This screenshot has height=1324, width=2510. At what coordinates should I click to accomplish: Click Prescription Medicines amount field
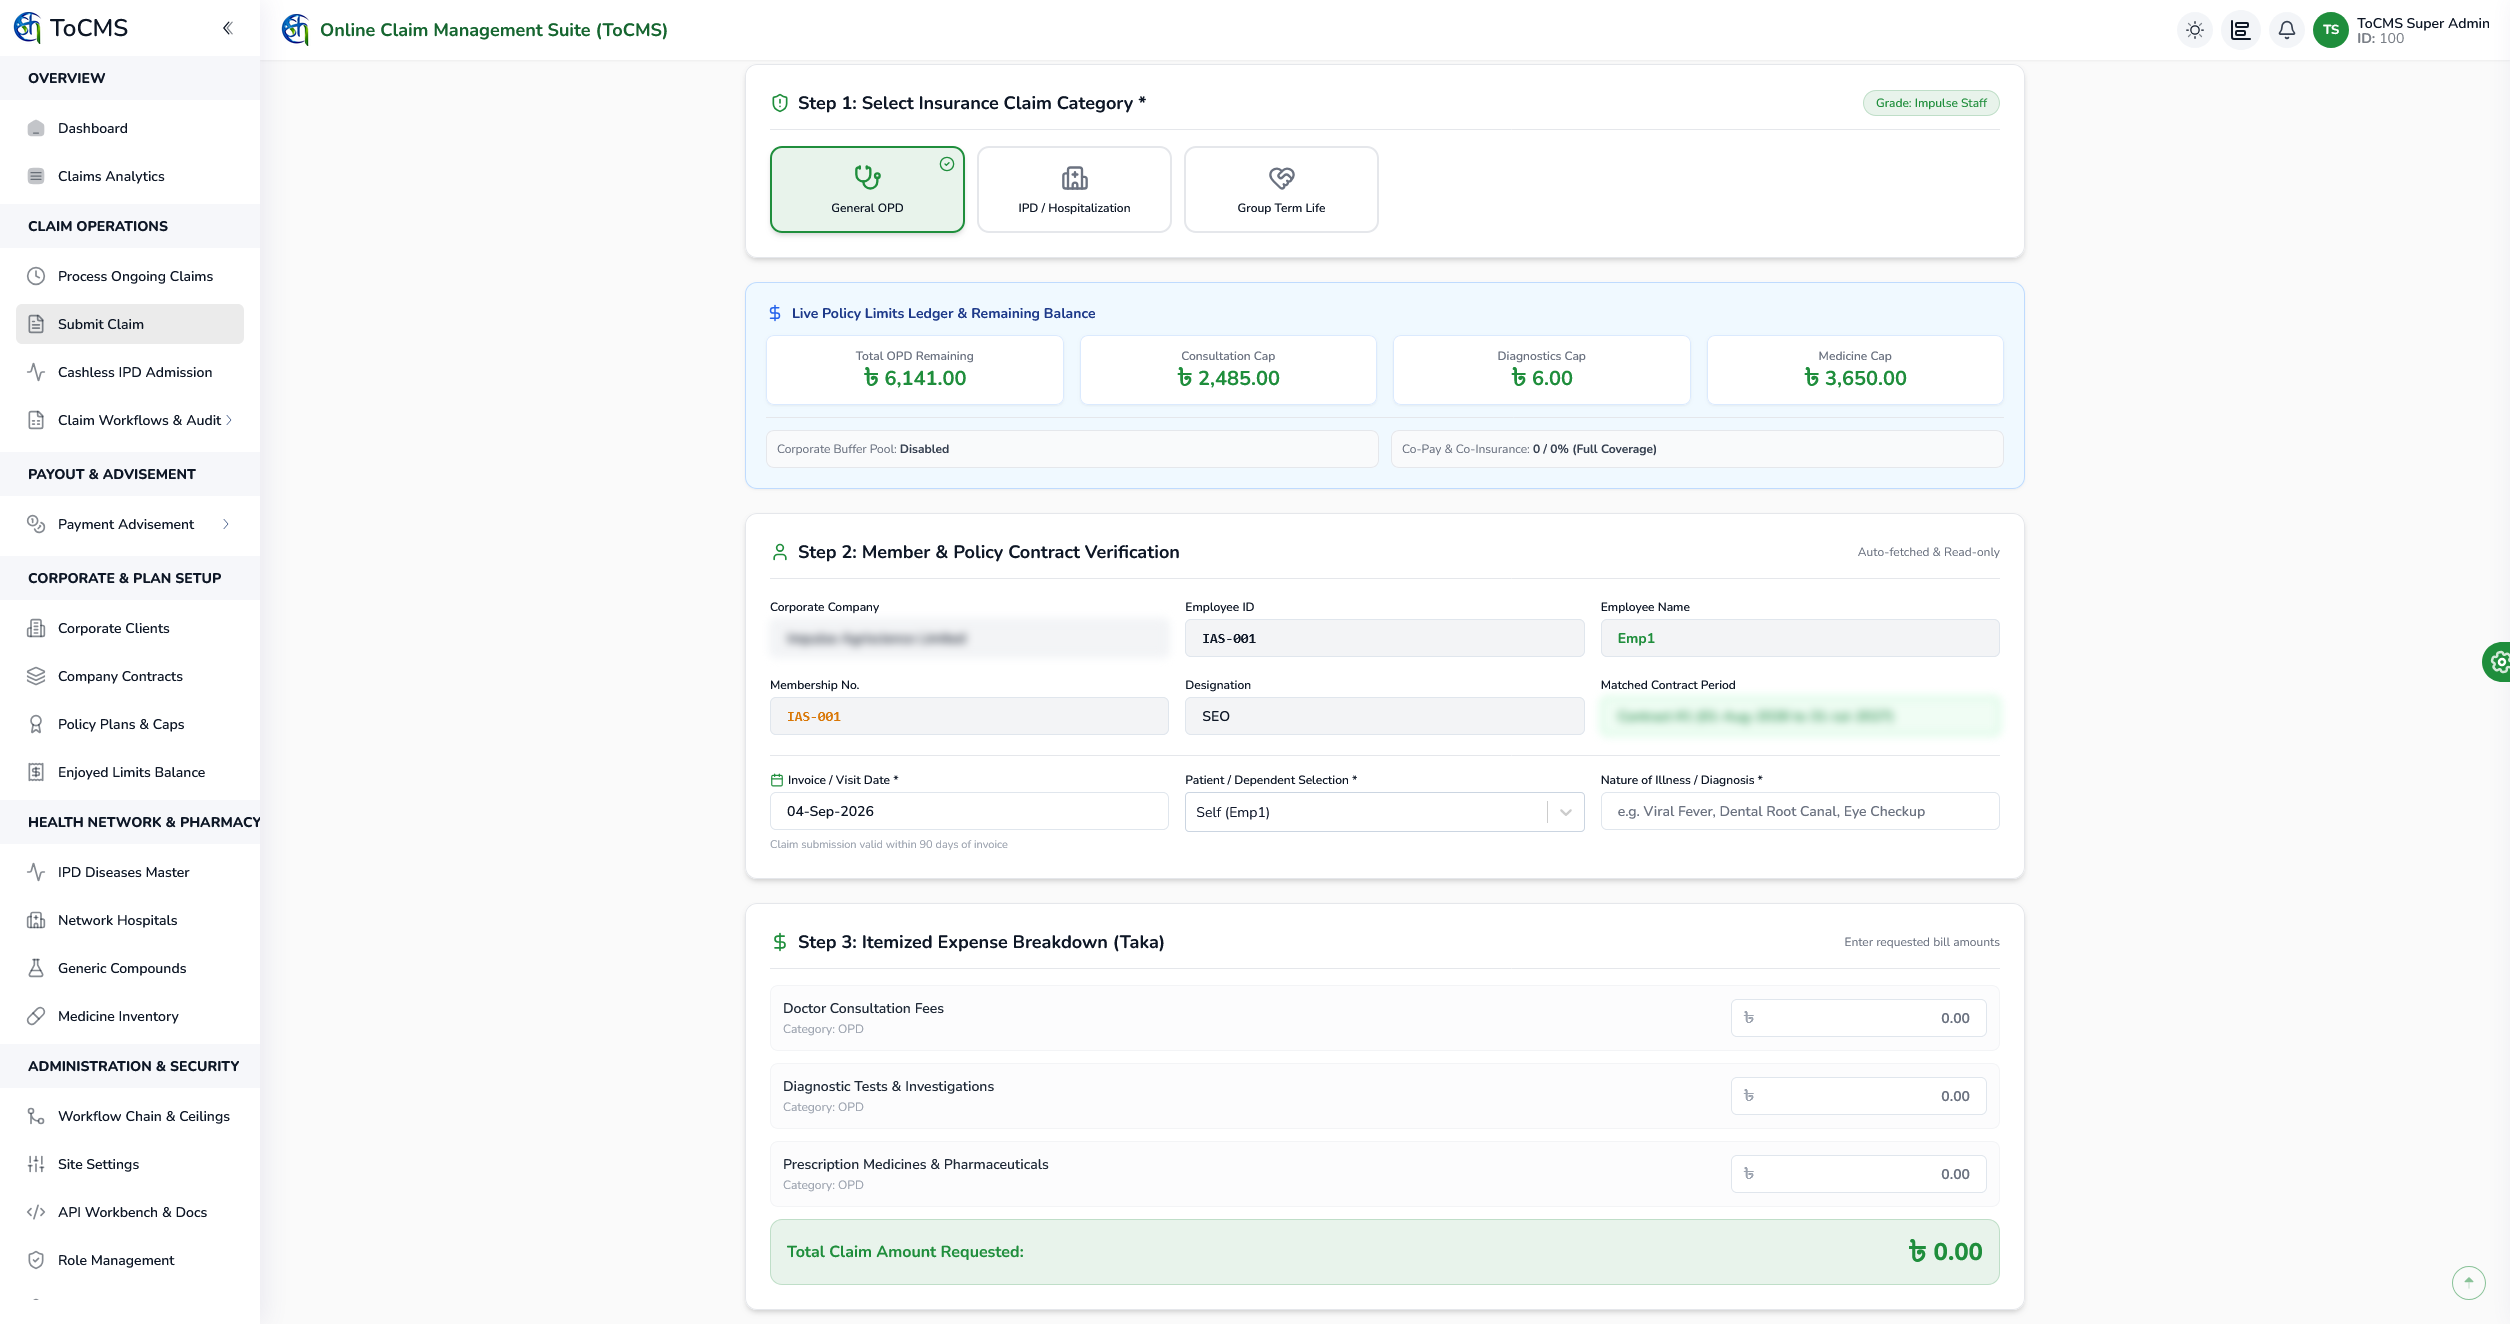coord(1858,1174)
